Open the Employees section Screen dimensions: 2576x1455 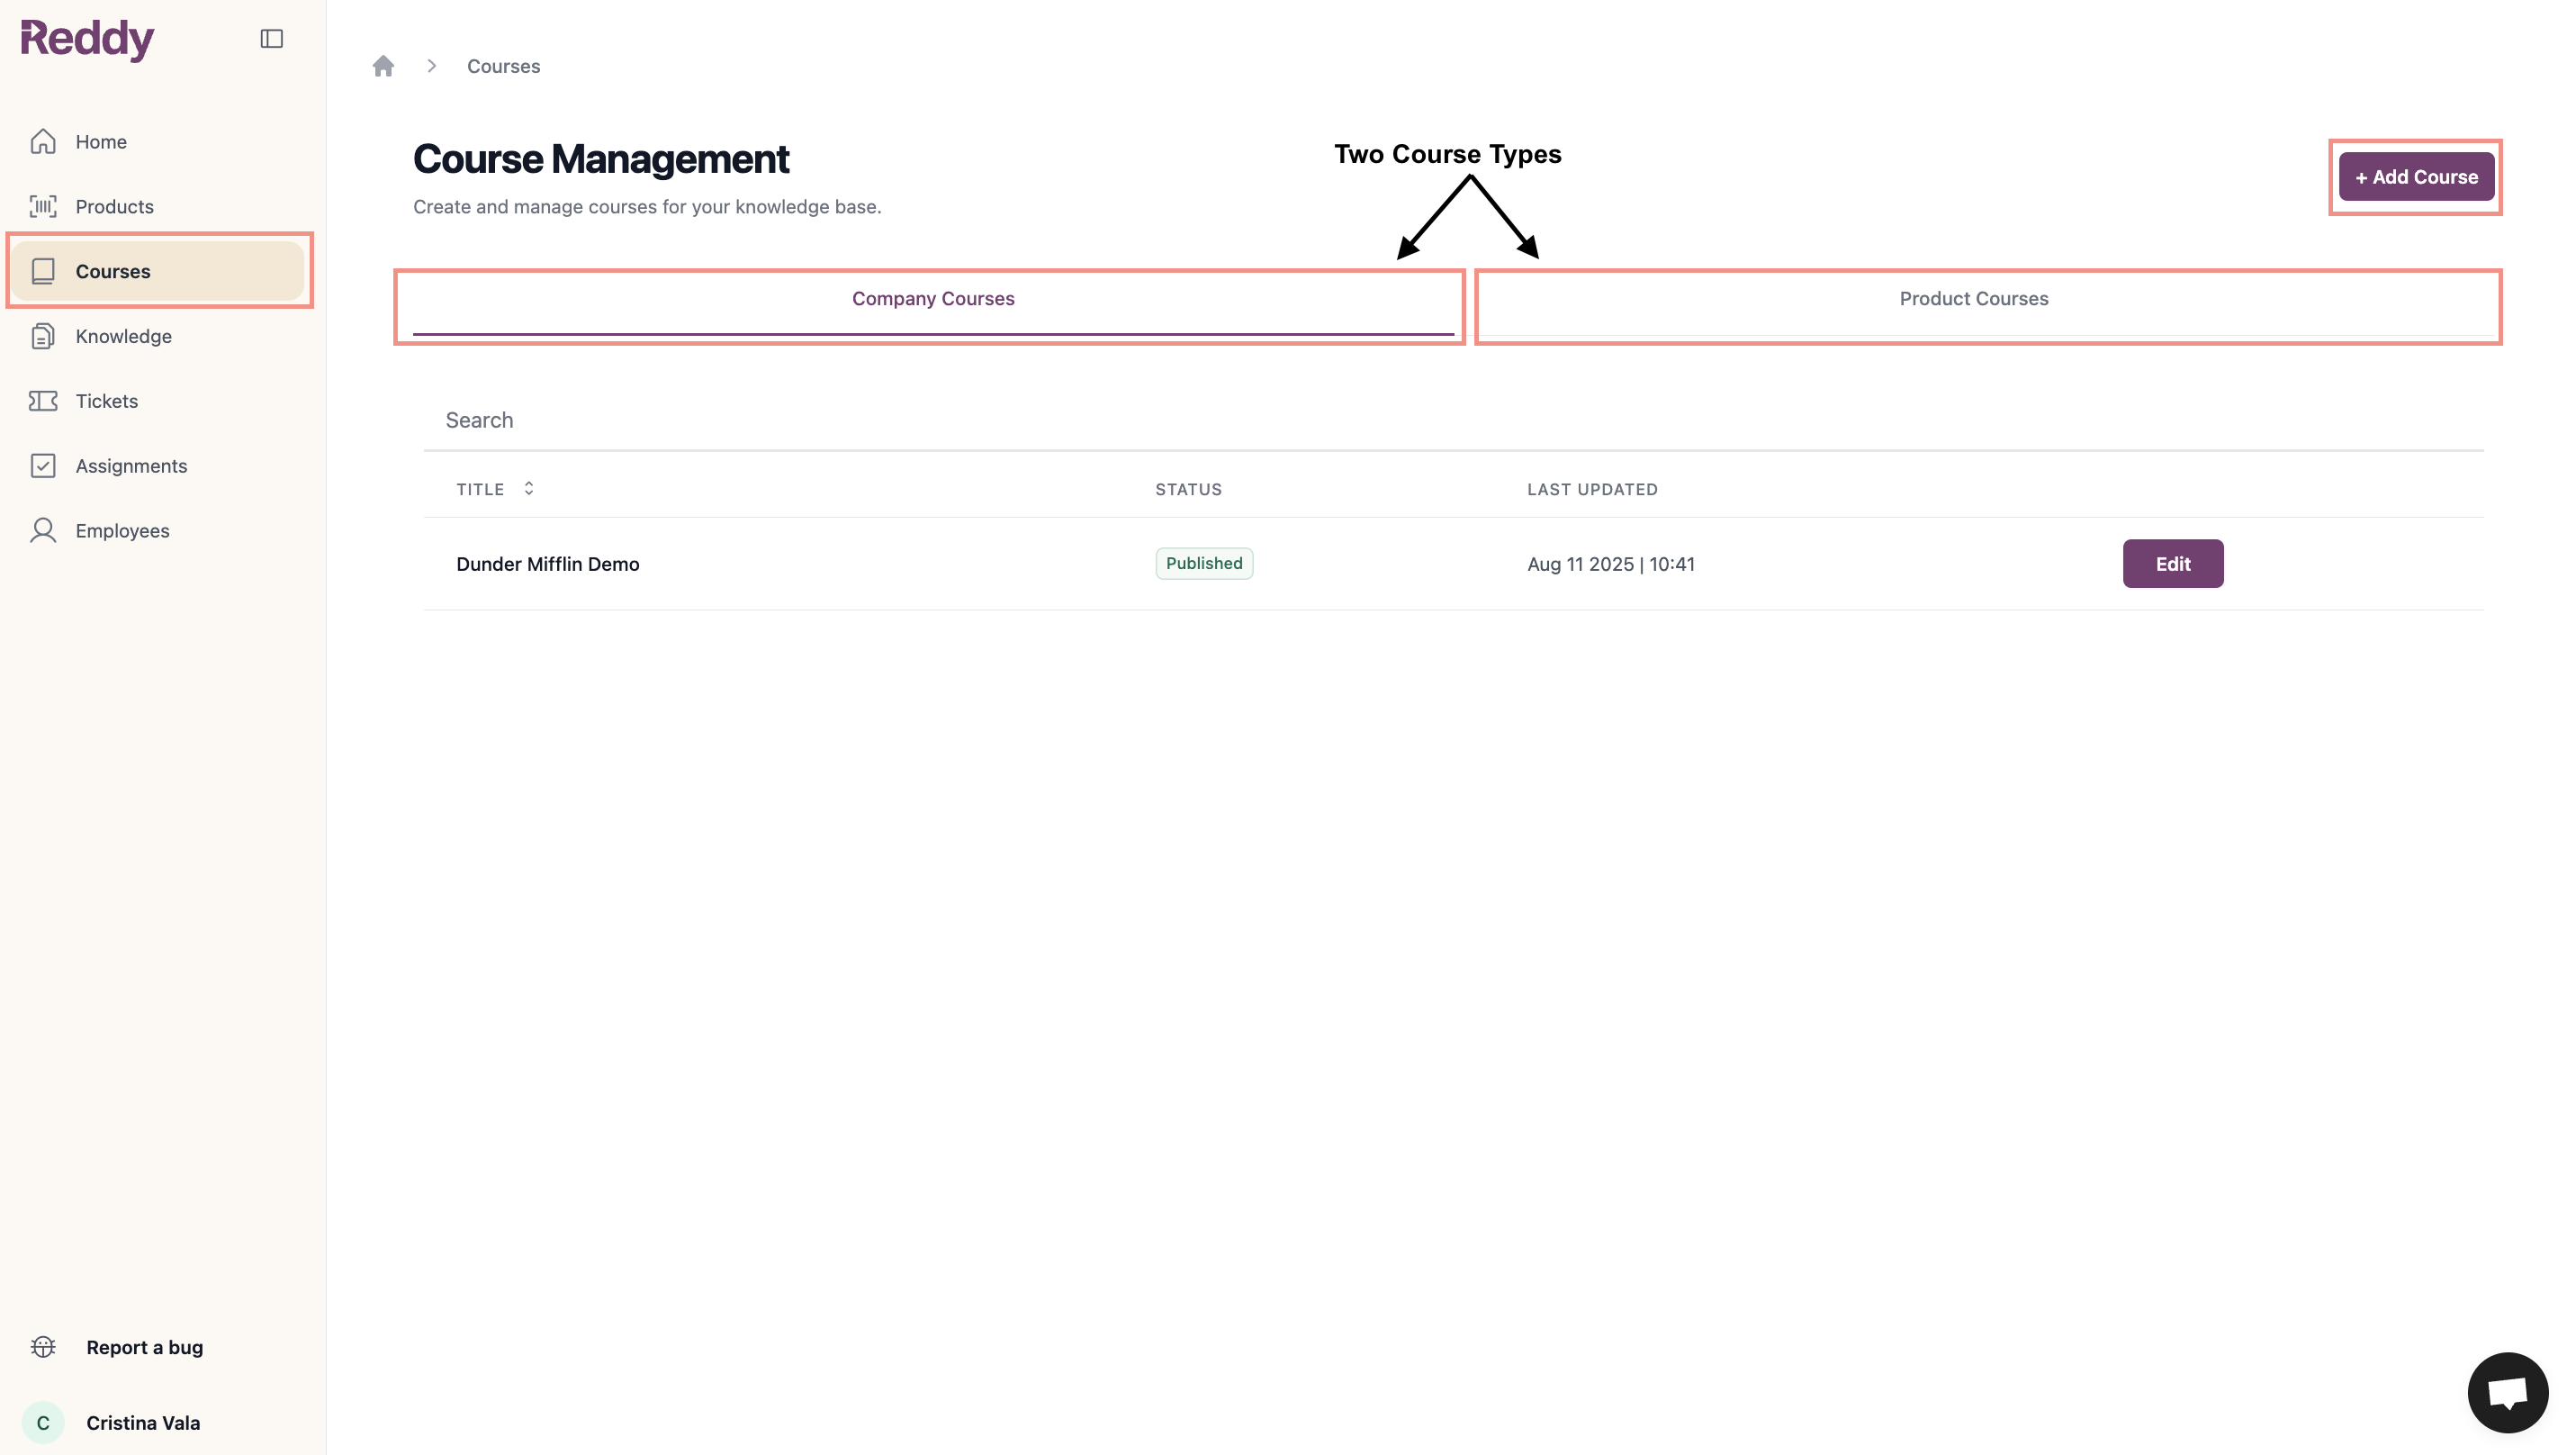tap(122, 530)
